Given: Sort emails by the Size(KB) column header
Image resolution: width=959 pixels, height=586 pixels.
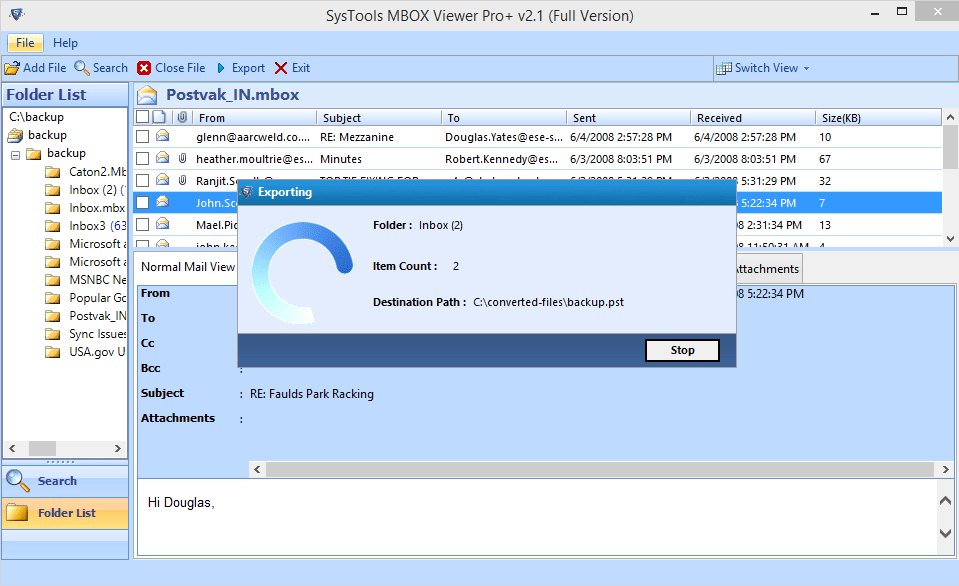Looking at the screenshot, I should 878,117.
